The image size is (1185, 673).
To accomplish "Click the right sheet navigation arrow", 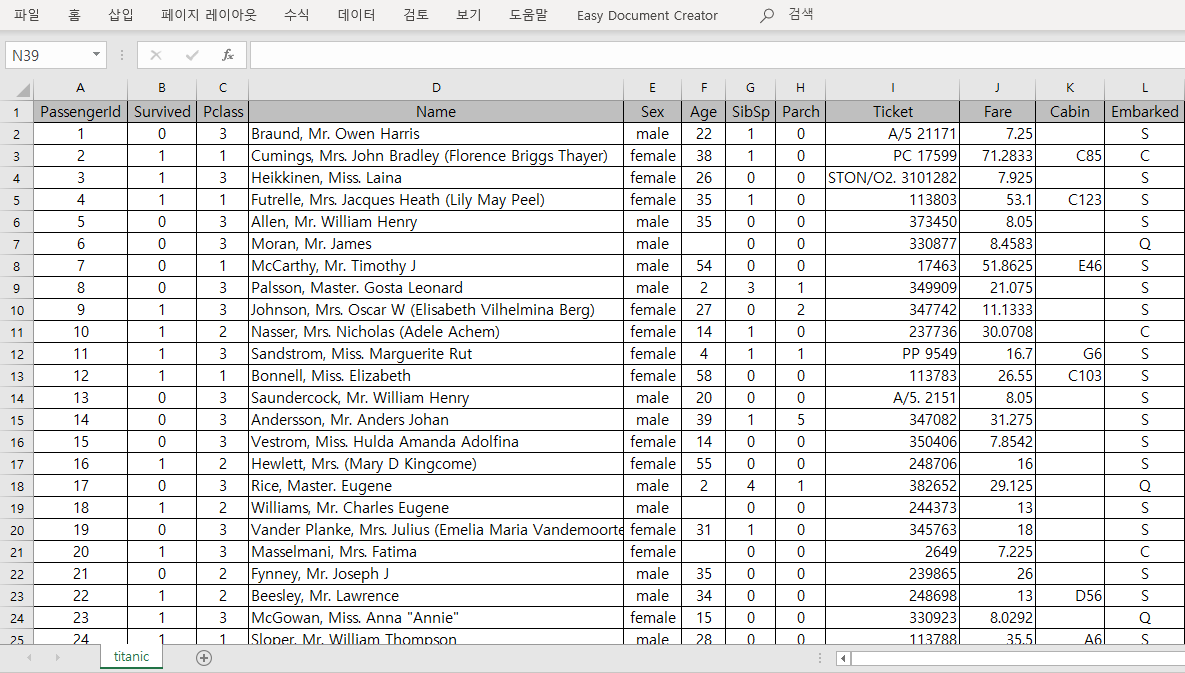I will coord(58,658).
